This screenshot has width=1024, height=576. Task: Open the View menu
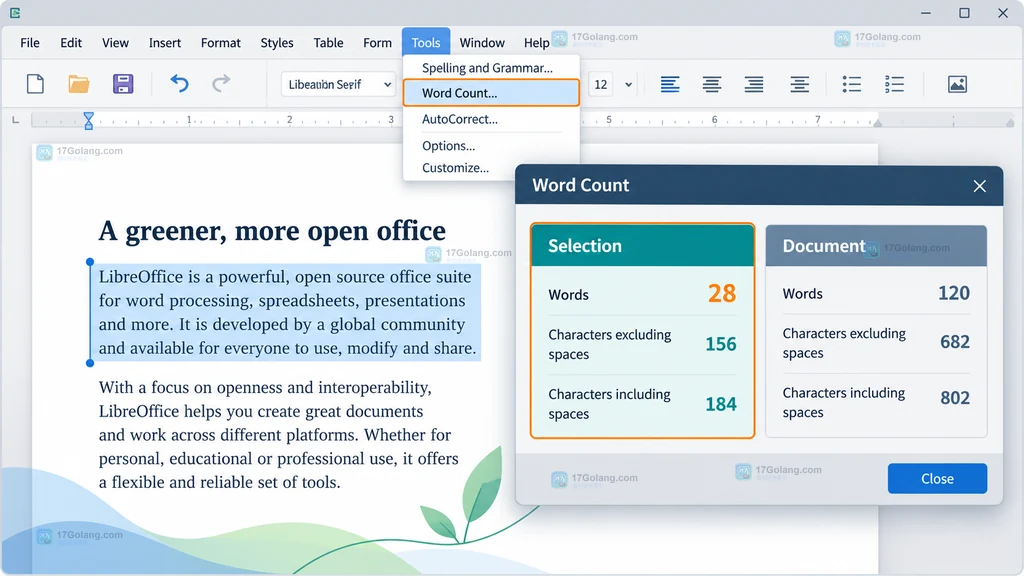click(x=116, y=43)
